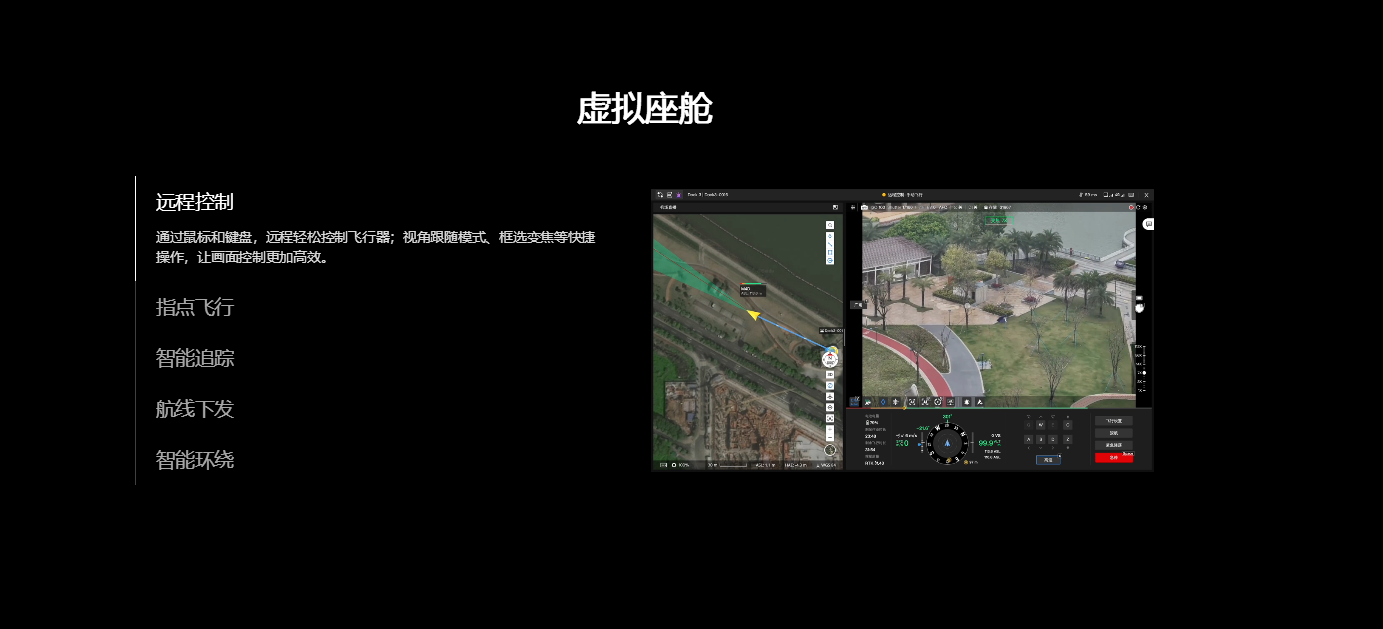Toggle the chat bubble panel on camera view

1148,224
